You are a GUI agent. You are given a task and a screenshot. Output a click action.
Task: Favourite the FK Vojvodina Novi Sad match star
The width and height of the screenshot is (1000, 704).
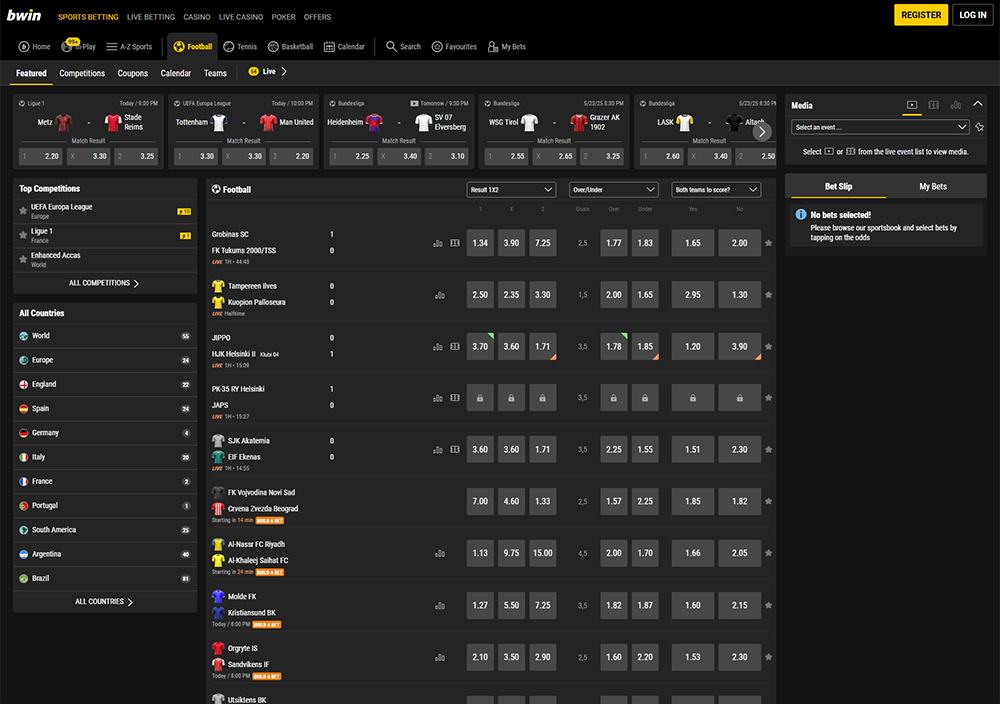[768, 501]
